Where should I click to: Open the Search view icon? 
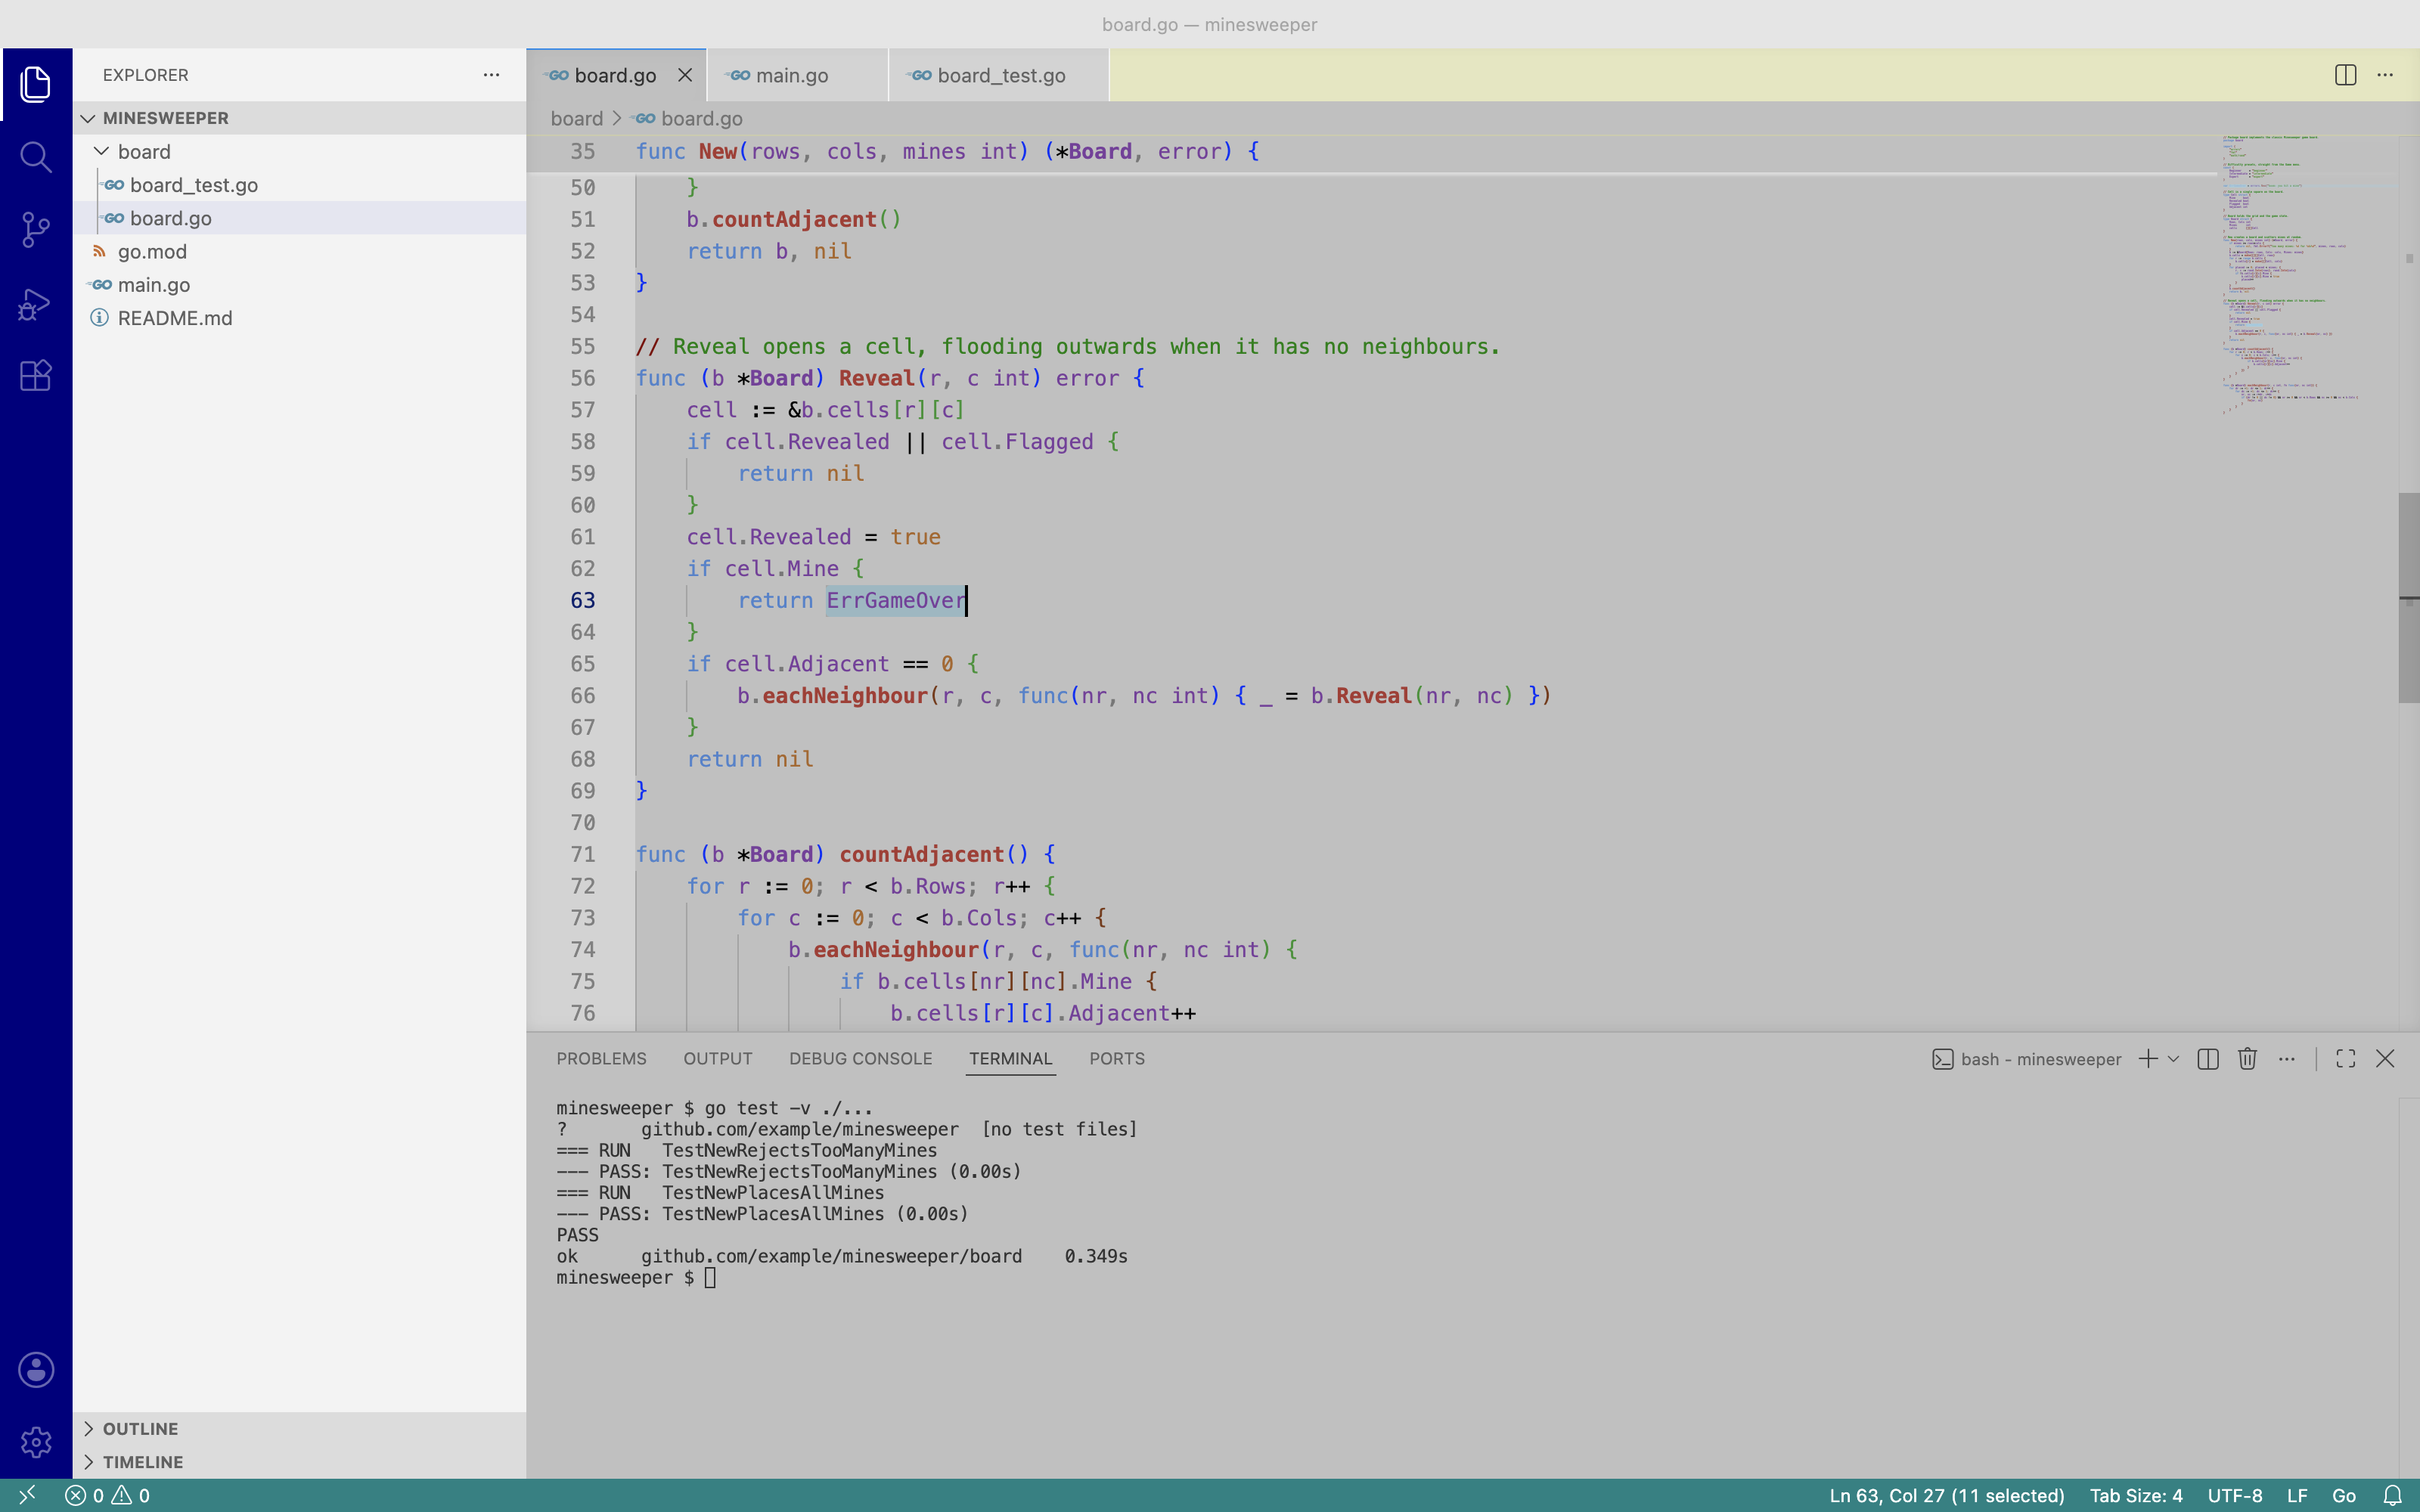(36, 157)
